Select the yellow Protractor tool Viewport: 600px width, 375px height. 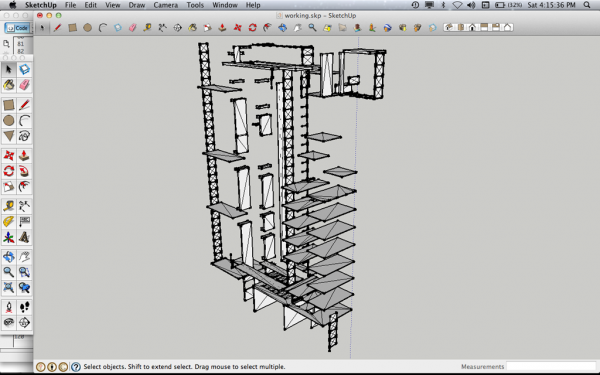click(x=9, y=222)
